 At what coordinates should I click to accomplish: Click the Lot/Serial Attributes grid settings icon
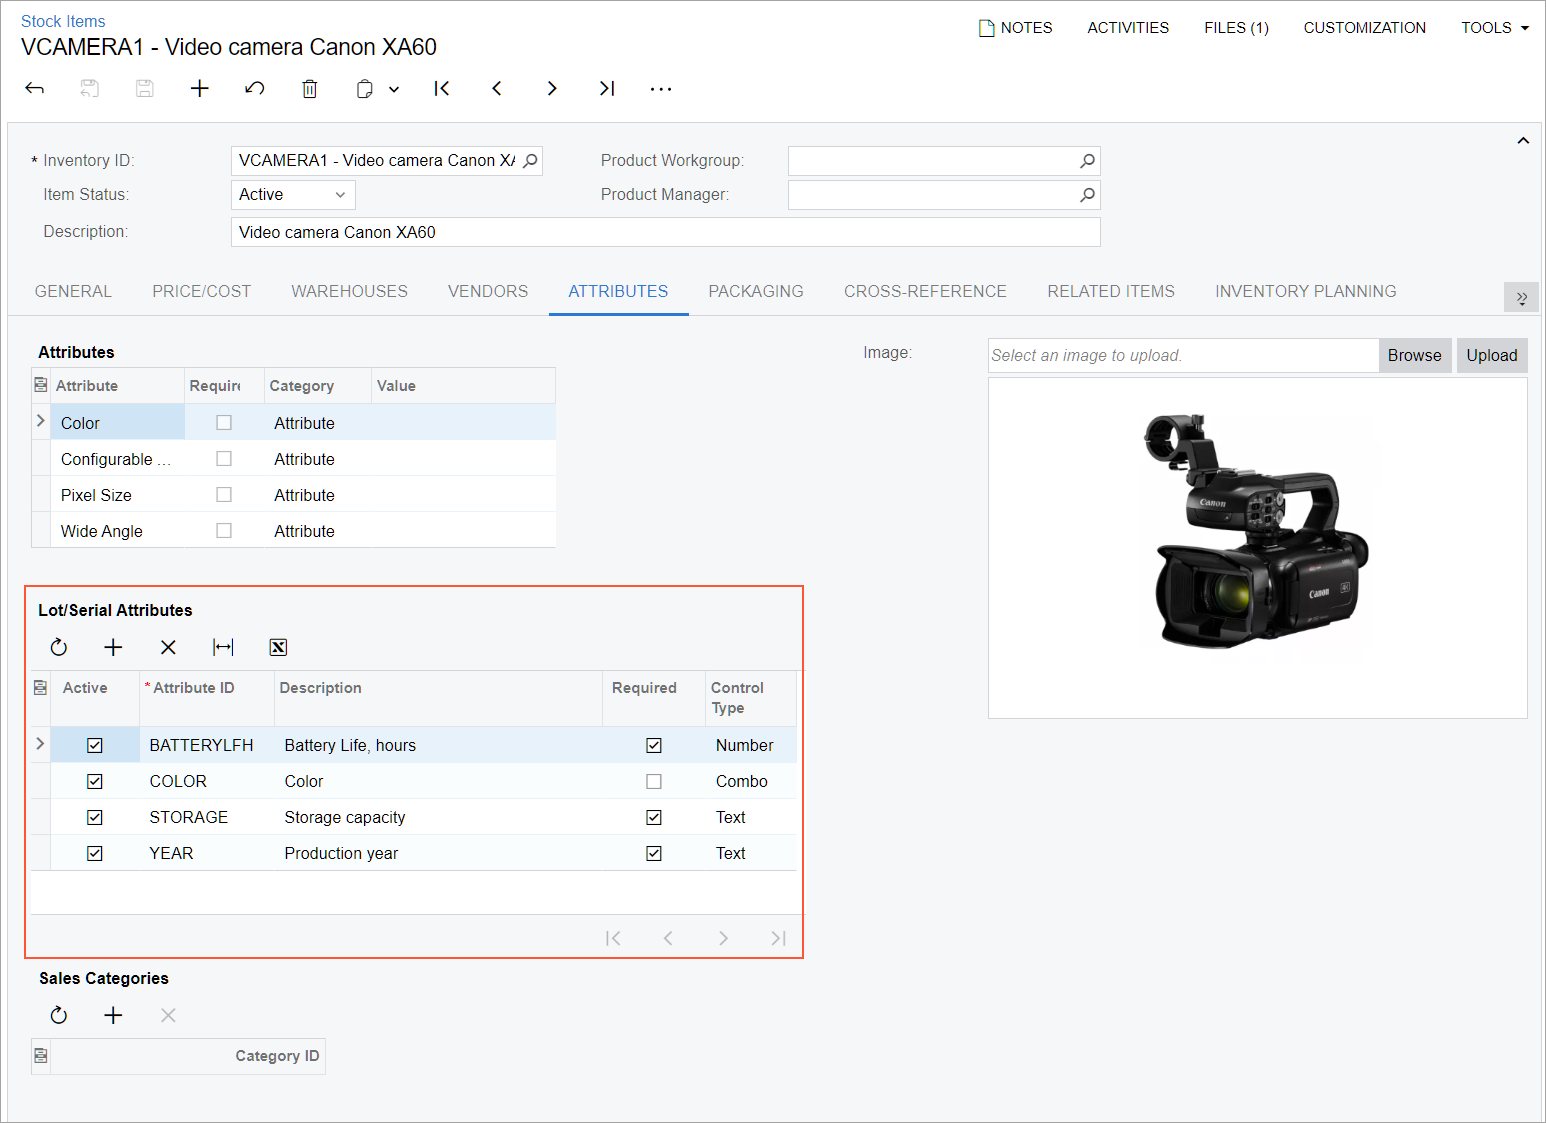[x=41, y=687]
